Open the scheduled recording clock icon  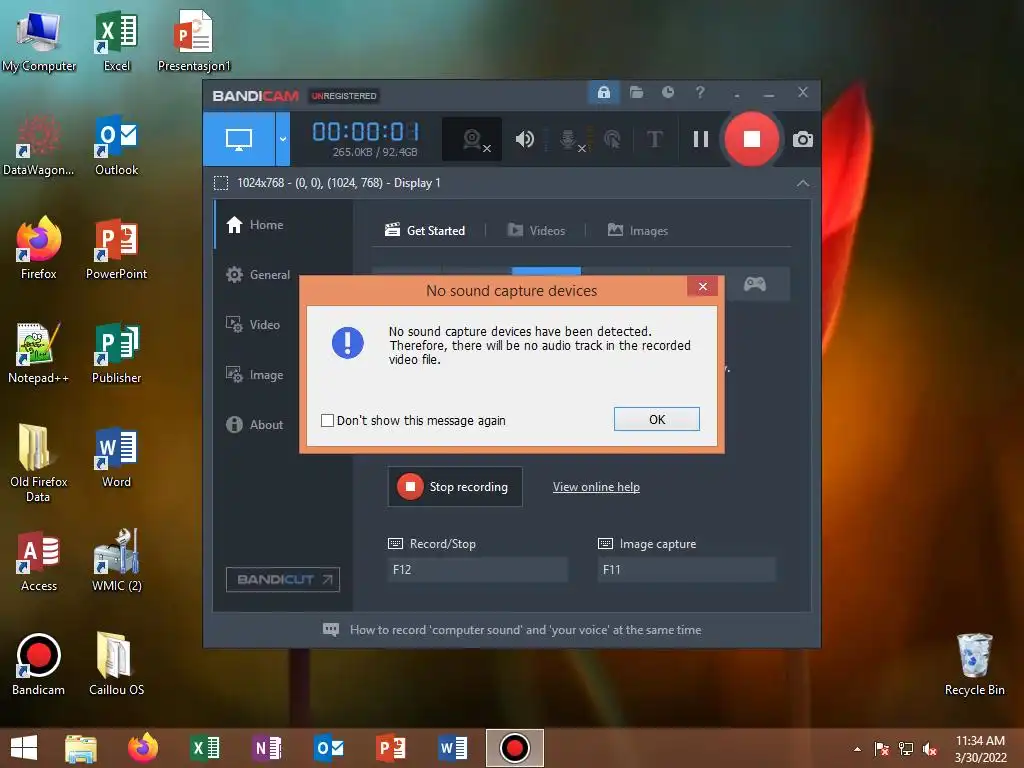667,93
